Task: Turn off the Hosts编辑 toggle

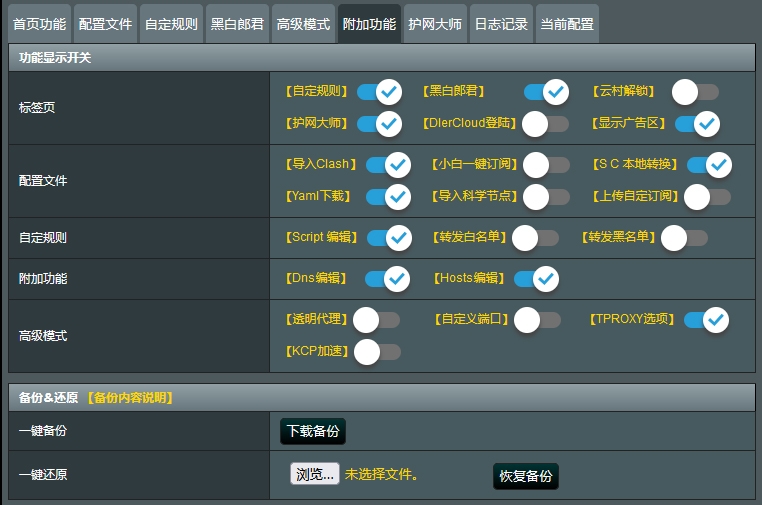Action: click(x=536, y=279)
